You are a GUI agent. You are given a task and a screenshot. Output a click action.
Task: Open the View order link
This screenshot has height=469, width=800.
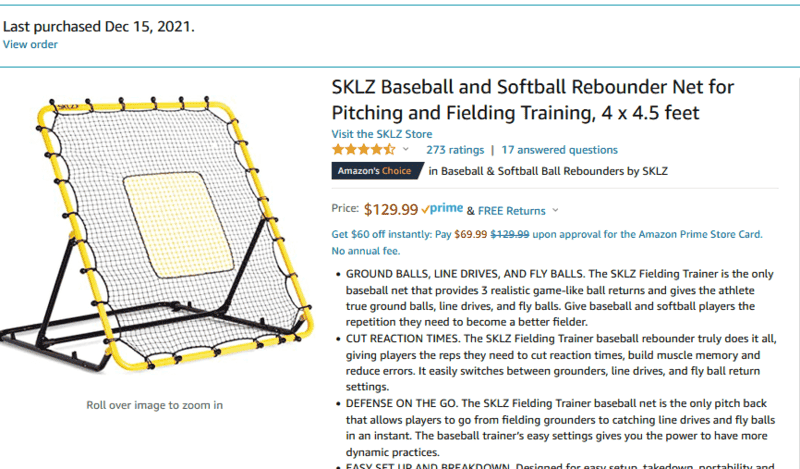(30, 44)
